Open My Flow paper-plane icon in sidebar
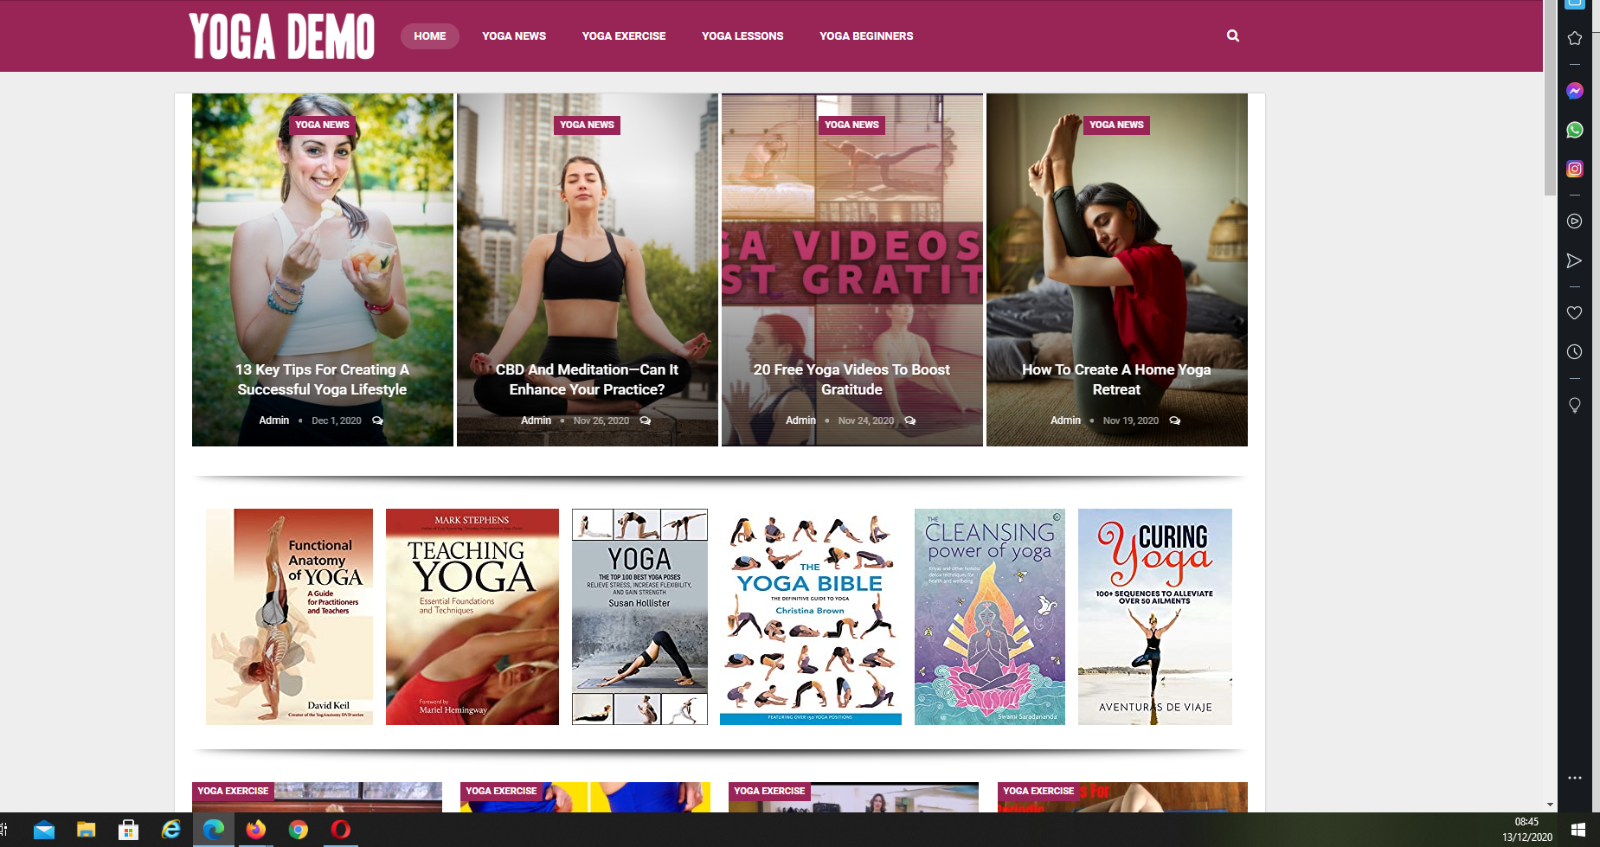This screenshot has height=847, width=1600. point(1575,261)
